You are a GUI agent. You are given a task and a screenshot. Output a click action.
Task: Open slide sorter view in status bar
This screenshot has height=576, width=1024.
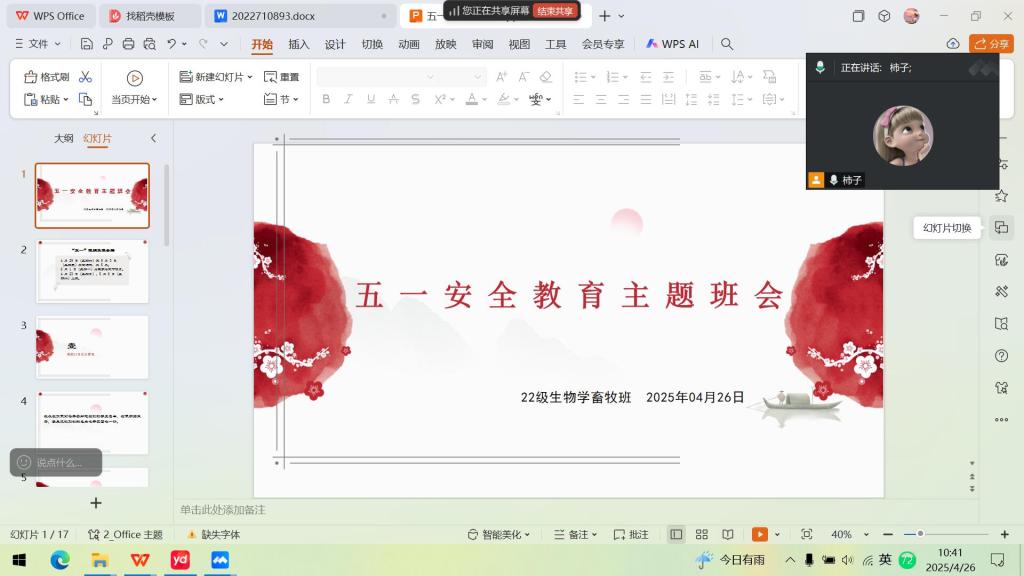point(702,535)
